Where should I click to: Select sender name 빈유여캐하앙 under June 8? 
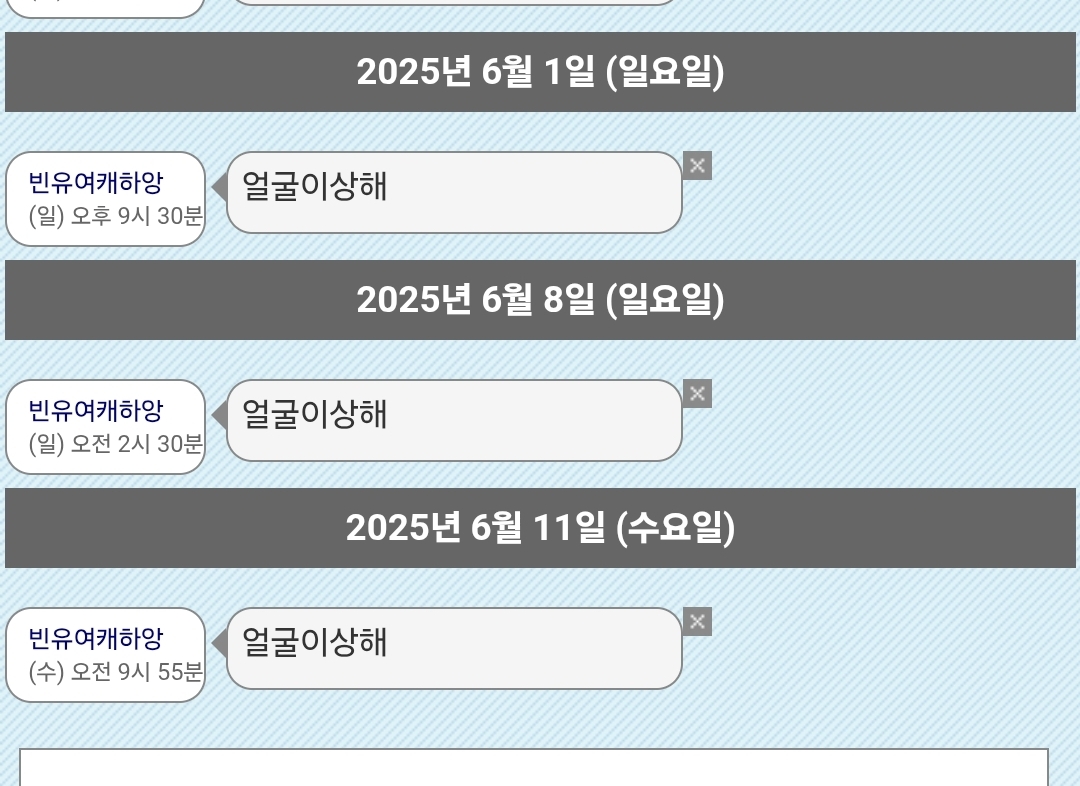click(96, 411)
